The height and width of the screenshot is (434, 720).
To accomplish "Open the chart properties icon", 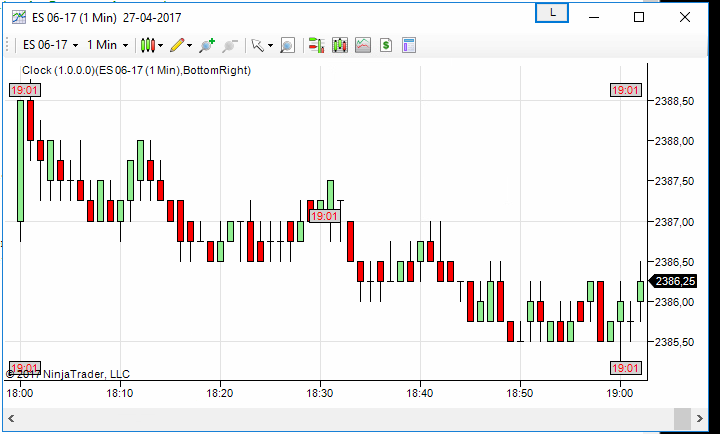I will (x=409, y=45).
